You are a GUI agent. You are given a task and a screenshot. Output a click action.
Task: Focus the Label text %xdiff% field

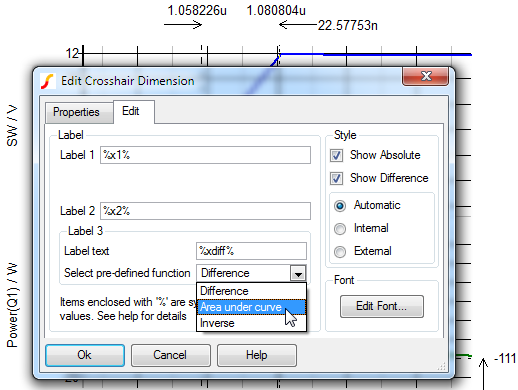click(x=251, y=251)
